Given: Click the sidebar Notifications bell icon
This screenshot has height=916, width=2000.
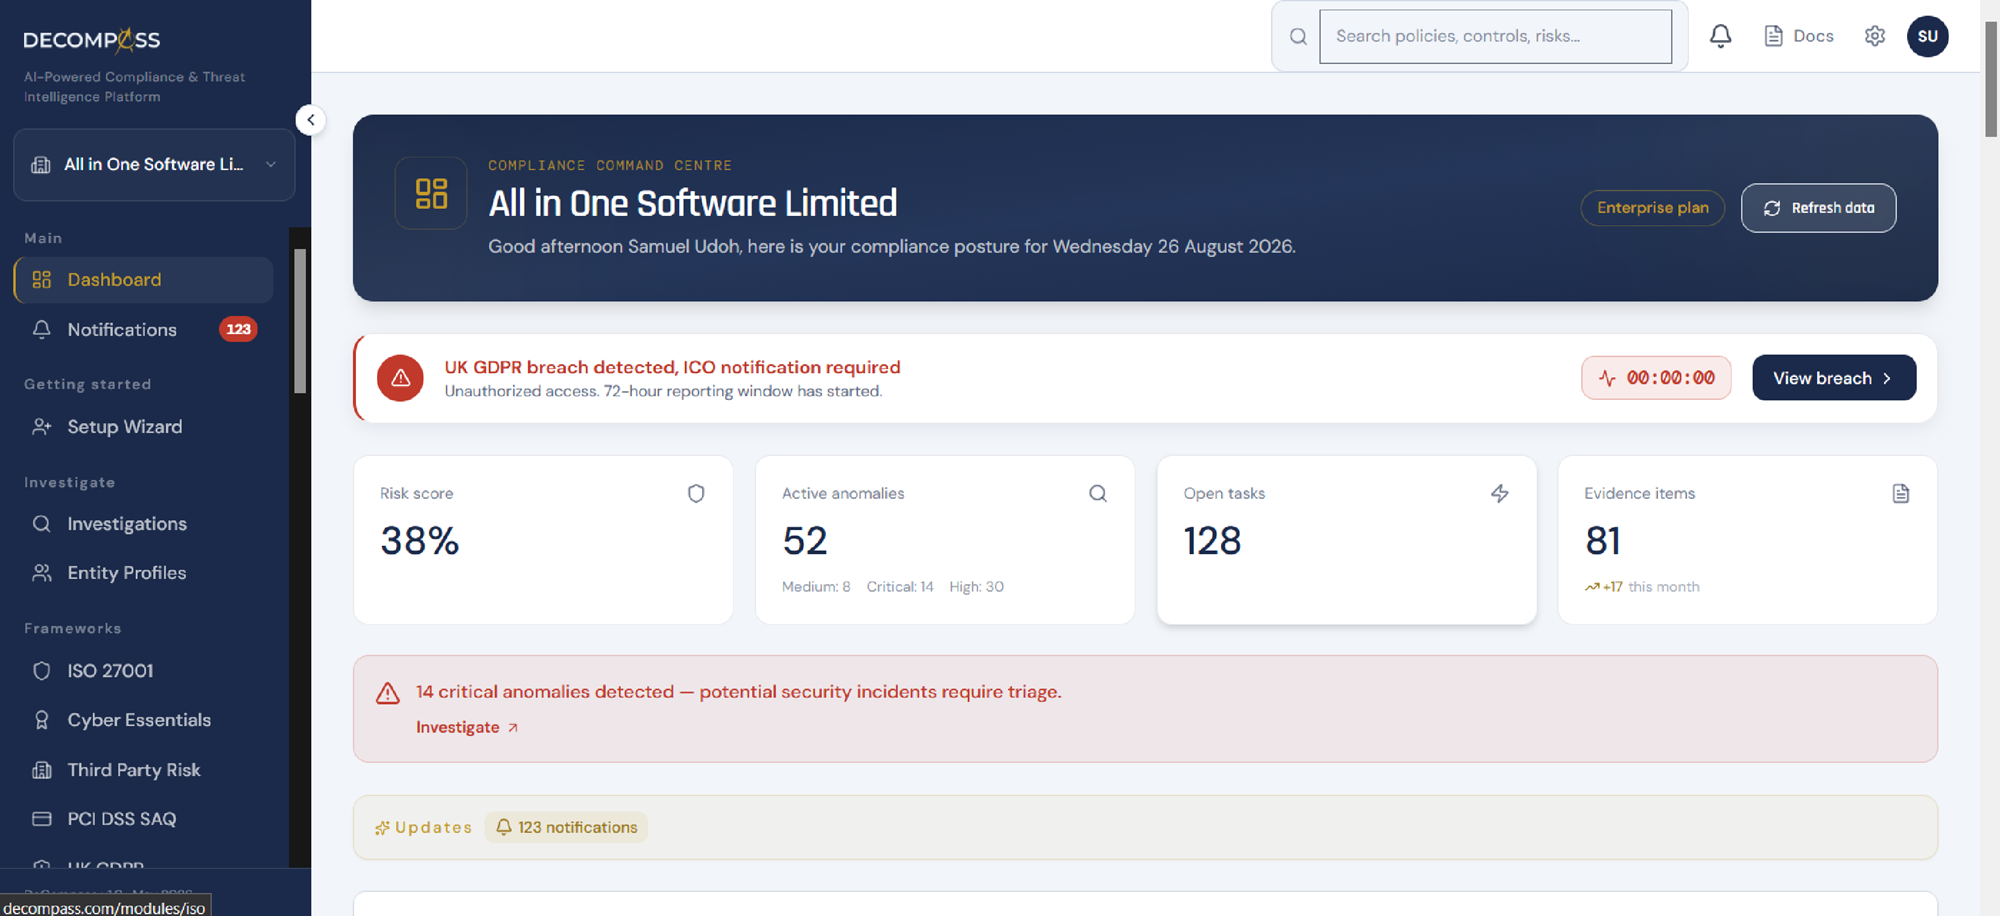Looking at the screenshot, I should pyautogui.click(x=42, y=329).
